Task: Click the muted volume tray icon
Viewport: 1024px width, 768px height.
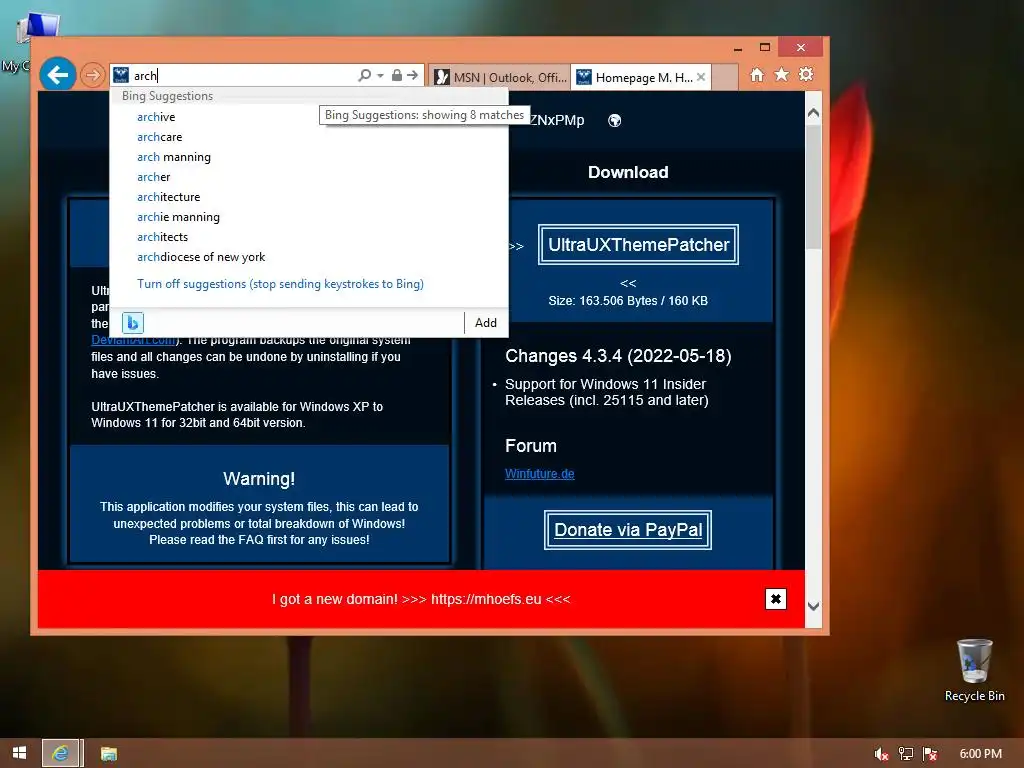Action: (x=881, y=754)
